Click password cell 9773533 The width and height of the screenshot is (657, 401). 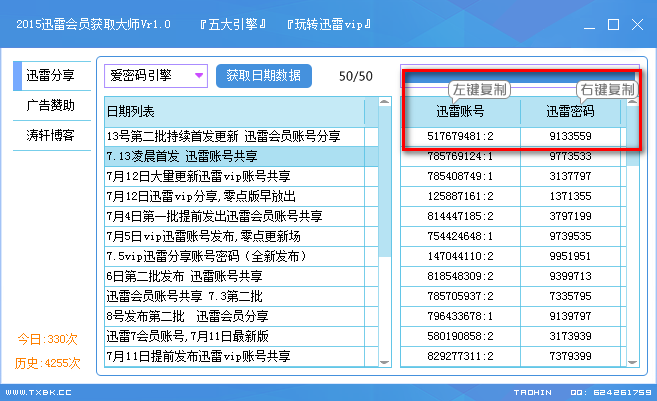click(570, 156)
